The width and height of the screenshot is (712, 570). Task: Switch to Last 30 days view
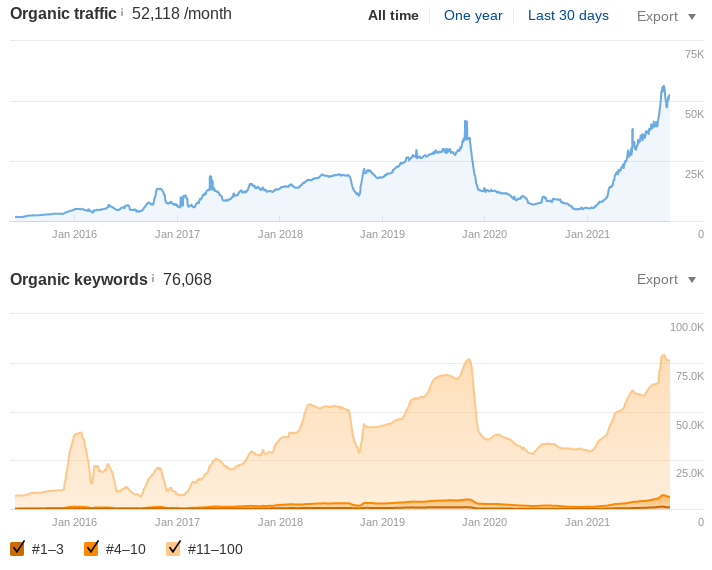click(x=568, y=15)
